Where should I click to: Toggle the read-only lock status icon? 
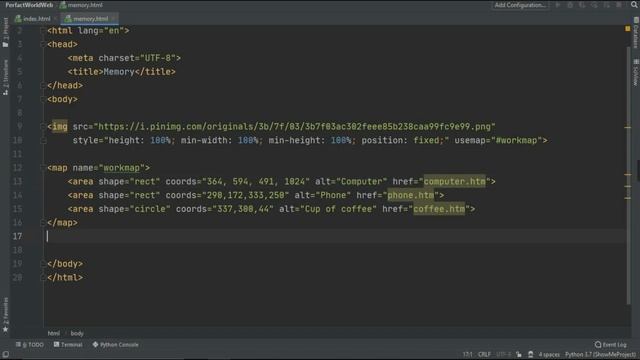click(x=519, y=354)
